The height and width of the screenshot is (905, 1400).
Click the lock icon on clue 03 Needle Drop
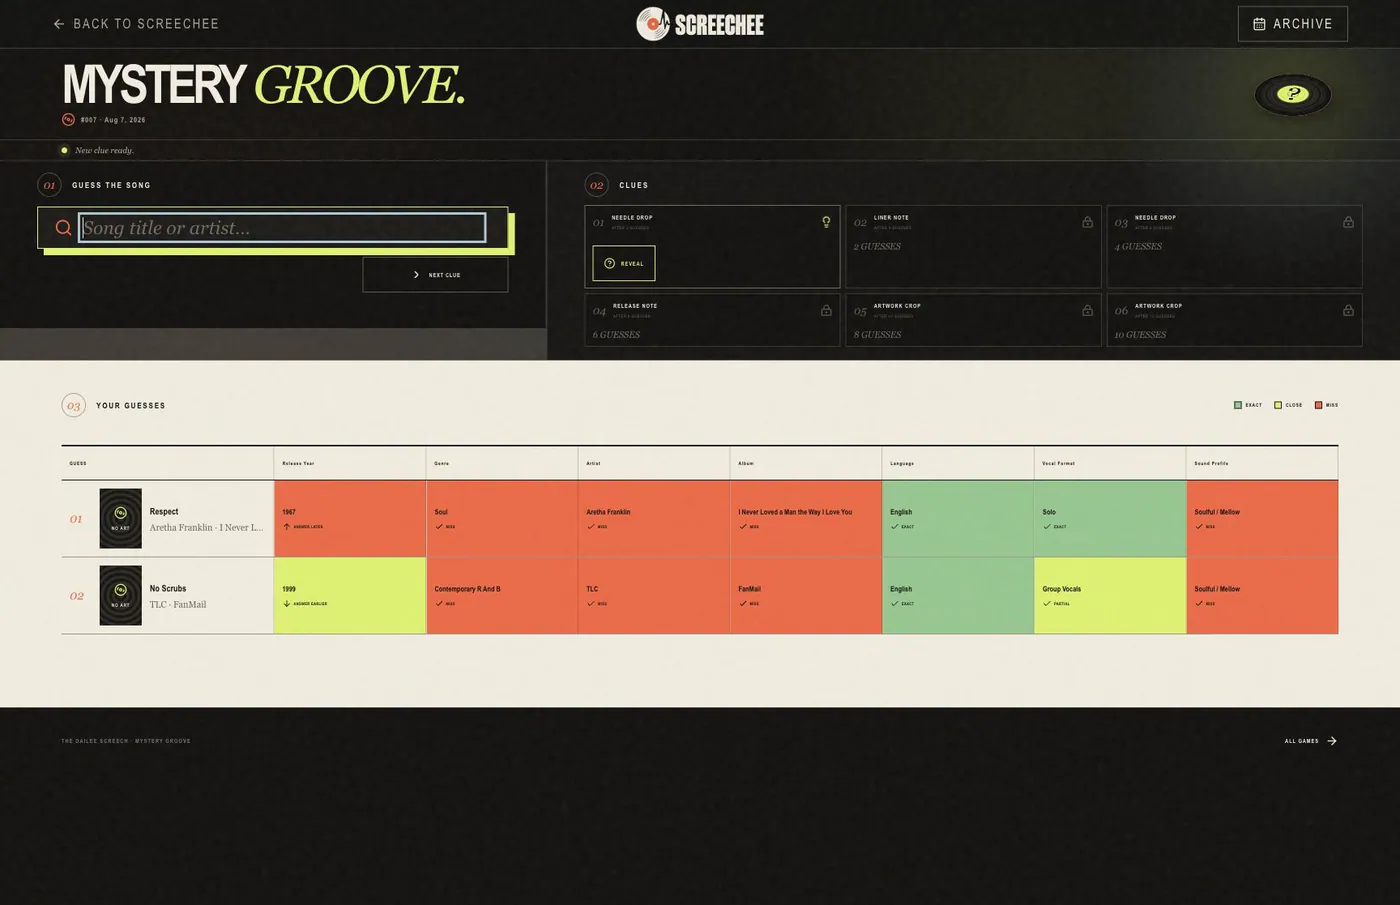click(1348, 222)
